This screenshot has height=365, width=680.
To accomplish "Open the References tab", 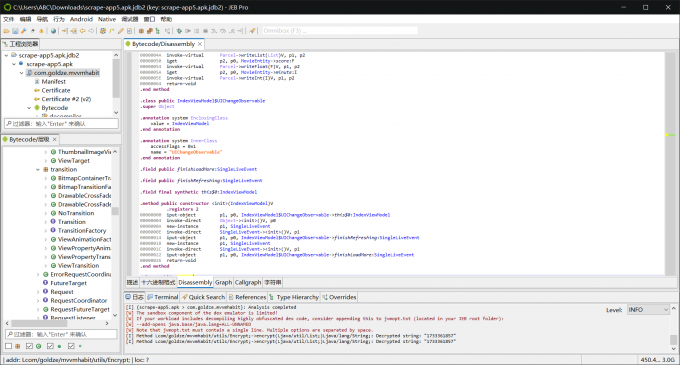I will click(x=247, y=297).
